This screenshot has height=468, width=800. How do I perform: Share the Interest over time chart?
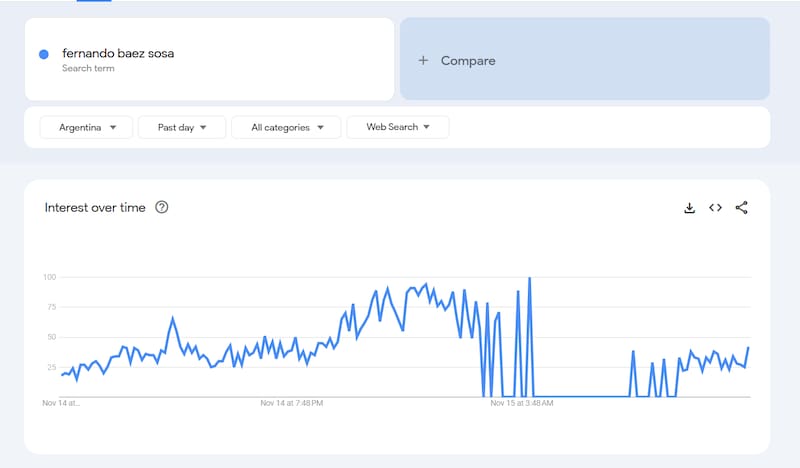(x=741, y=208)
